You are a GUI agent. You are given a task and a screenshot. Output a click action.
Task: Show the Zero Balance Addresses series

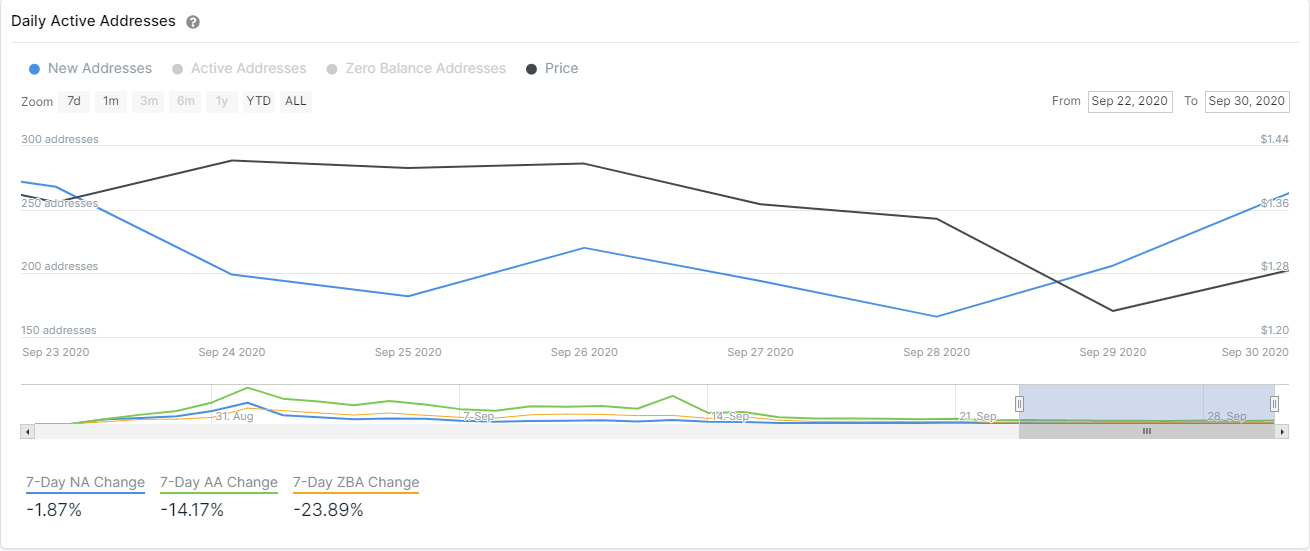425,69
